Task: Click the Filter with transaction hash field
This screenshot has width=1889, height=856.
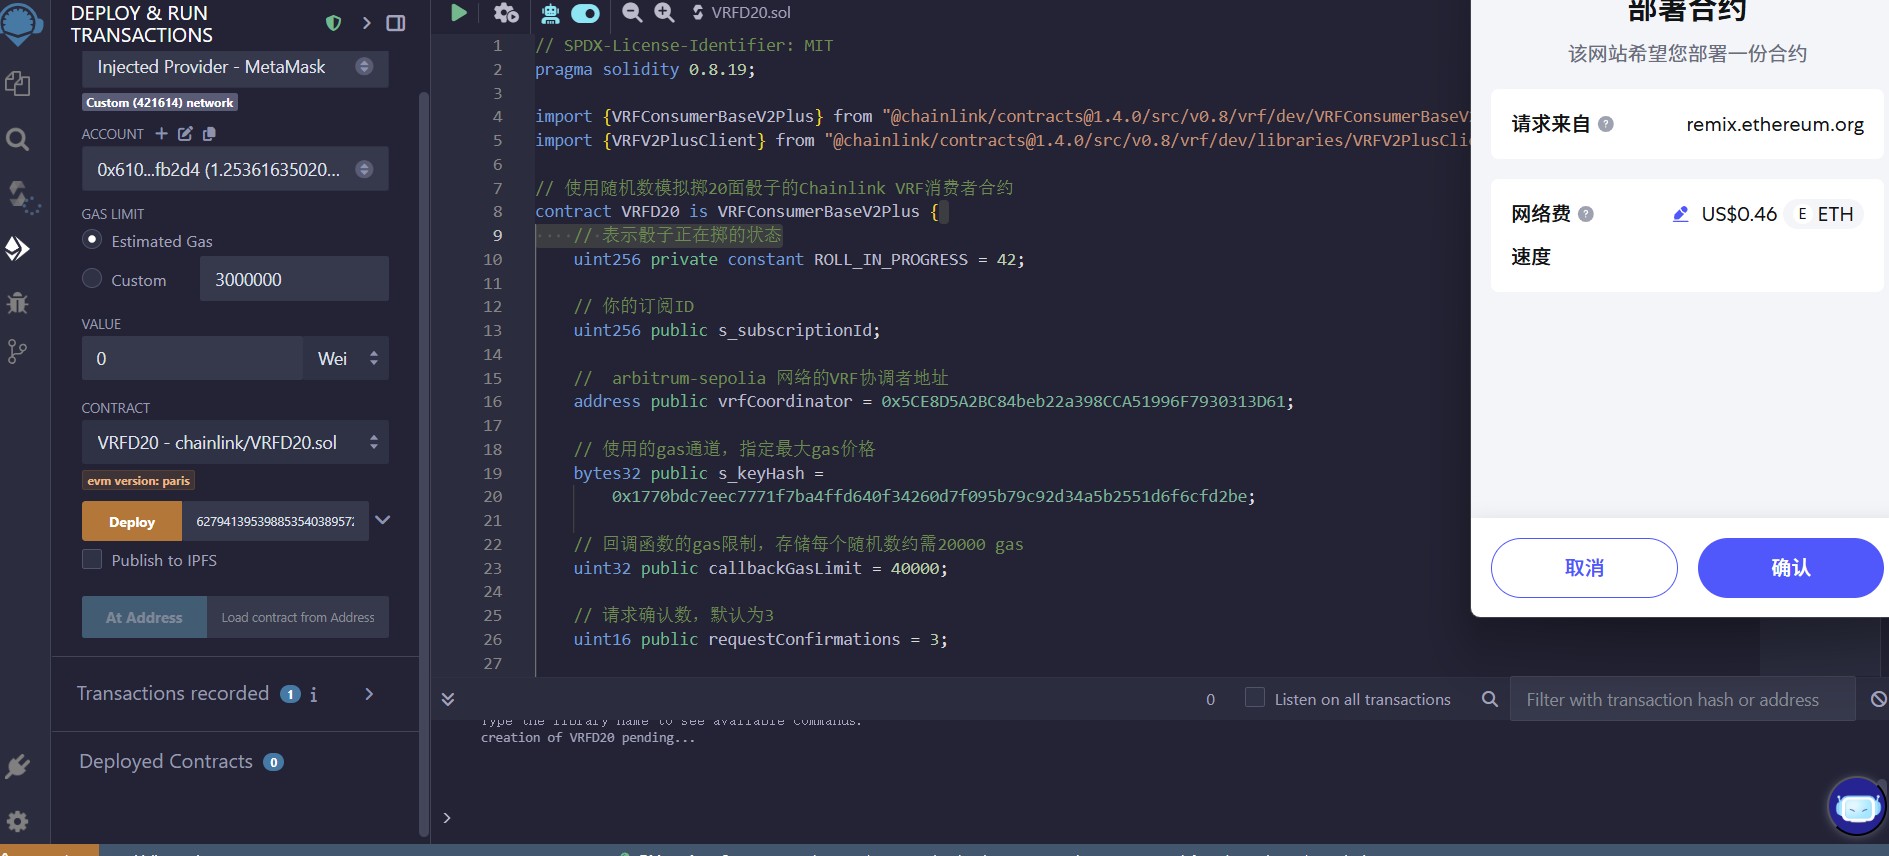Action: pos(1682,699)
